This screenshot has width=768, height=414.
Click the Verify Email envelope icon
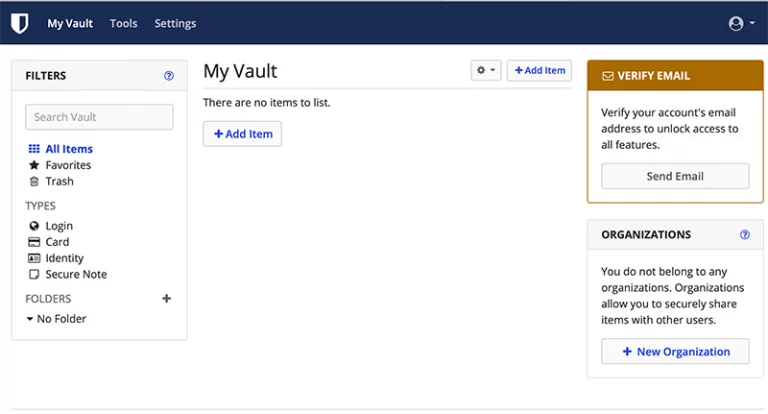point(607,76)
